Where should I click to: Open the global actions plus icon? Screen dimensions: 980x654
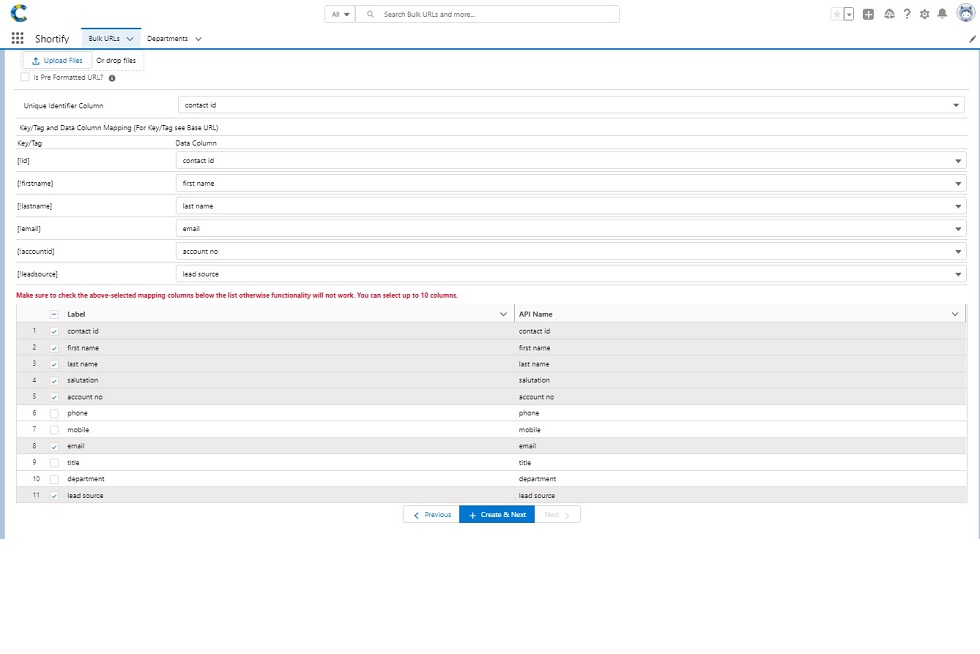tap(868, 14)
